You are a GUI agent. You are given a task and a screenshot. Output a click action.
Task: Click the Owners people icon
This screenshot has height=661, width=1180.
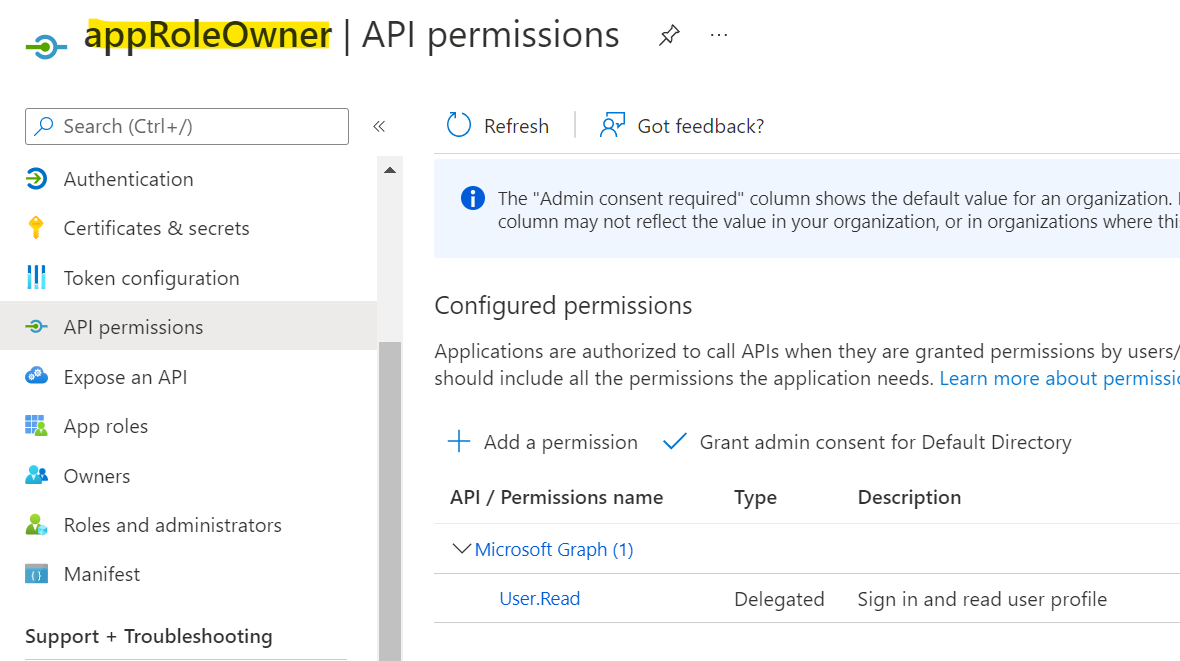click(36, 475)
